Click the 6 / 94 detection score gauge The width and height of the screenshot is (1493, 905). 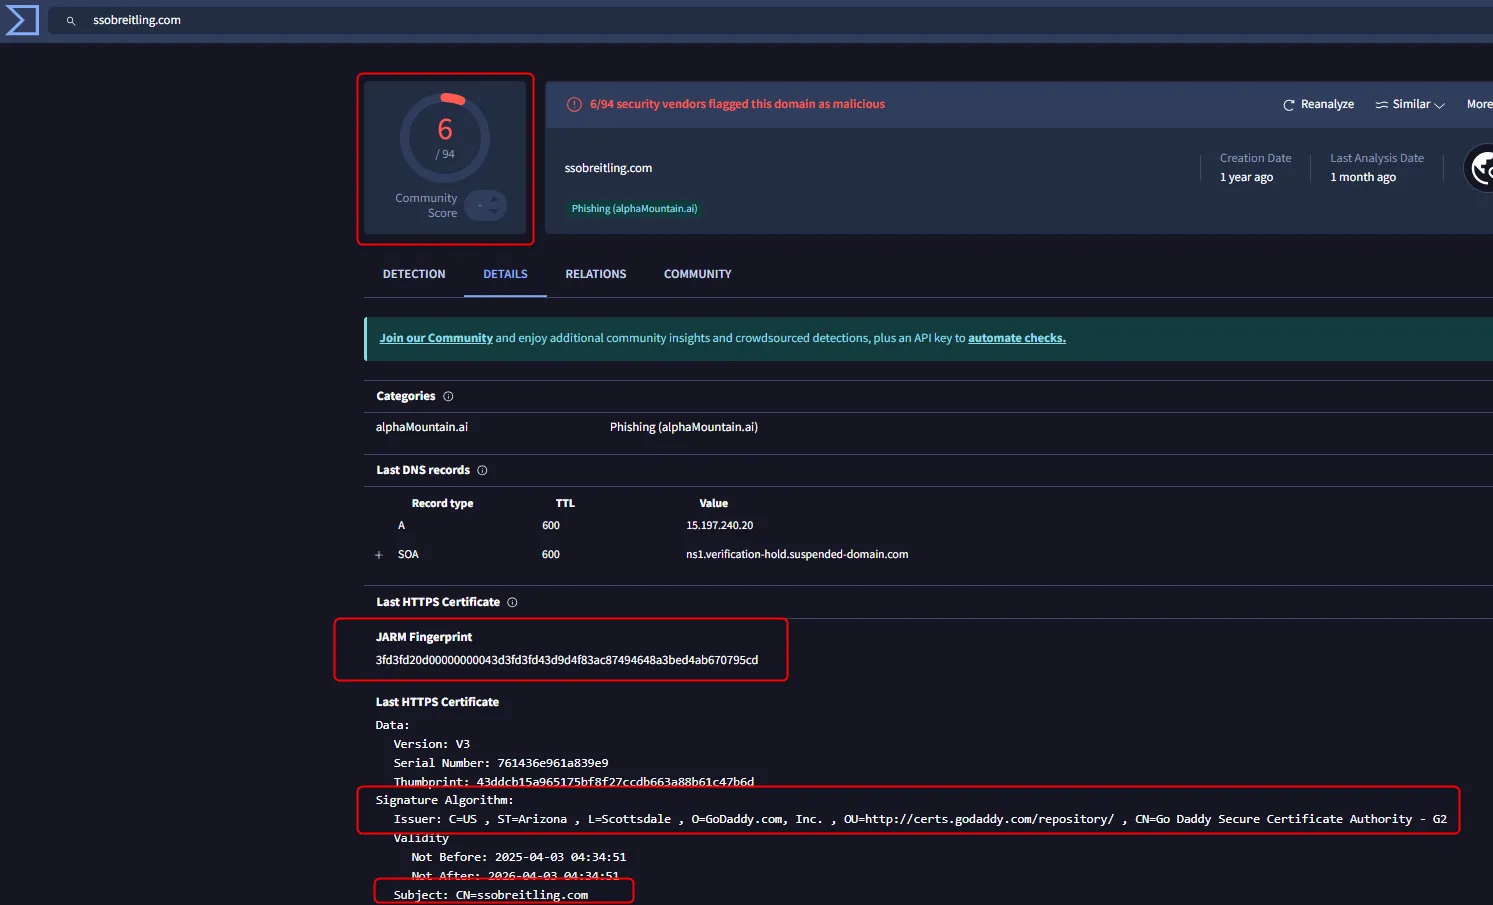(x=445, y=138)
